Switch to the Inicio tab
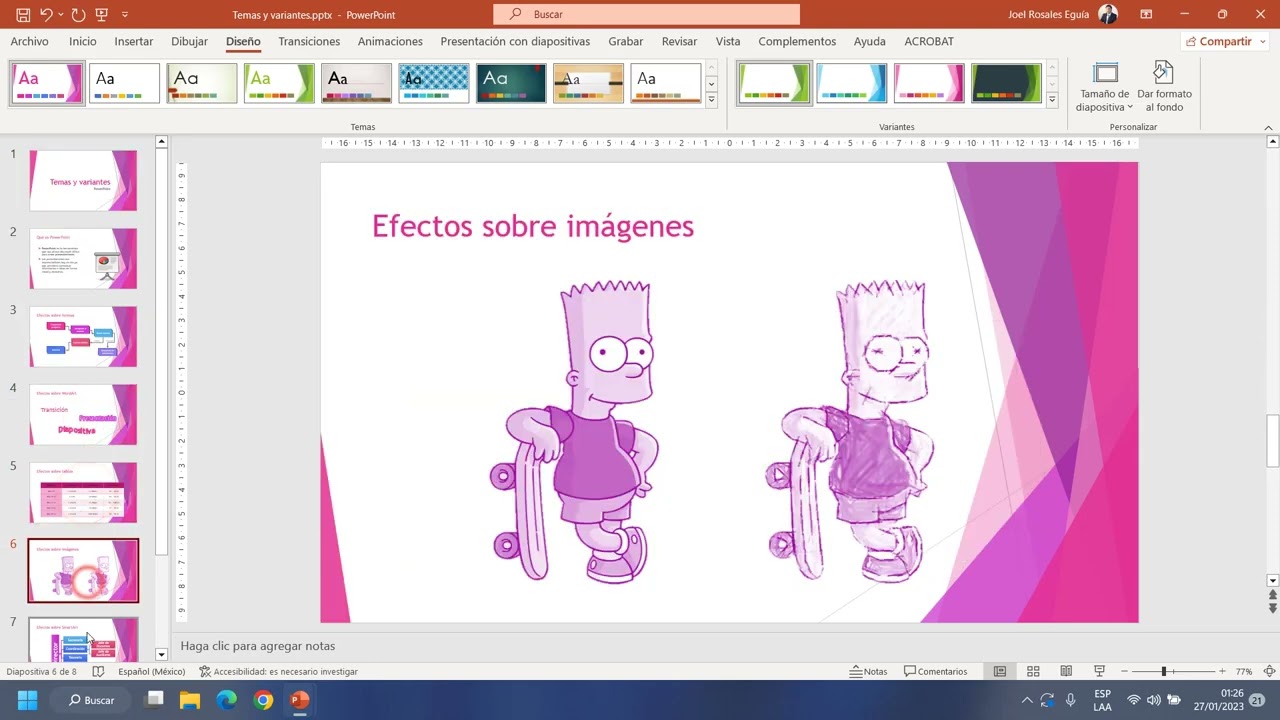Viewport: 1280px width, 720px height. tap(83, 41)
